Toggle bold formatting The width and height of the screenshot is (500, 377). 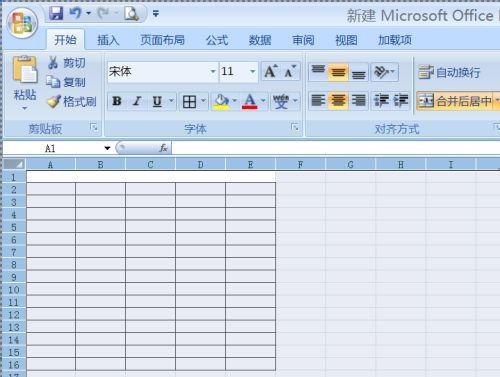click(117, 101)
